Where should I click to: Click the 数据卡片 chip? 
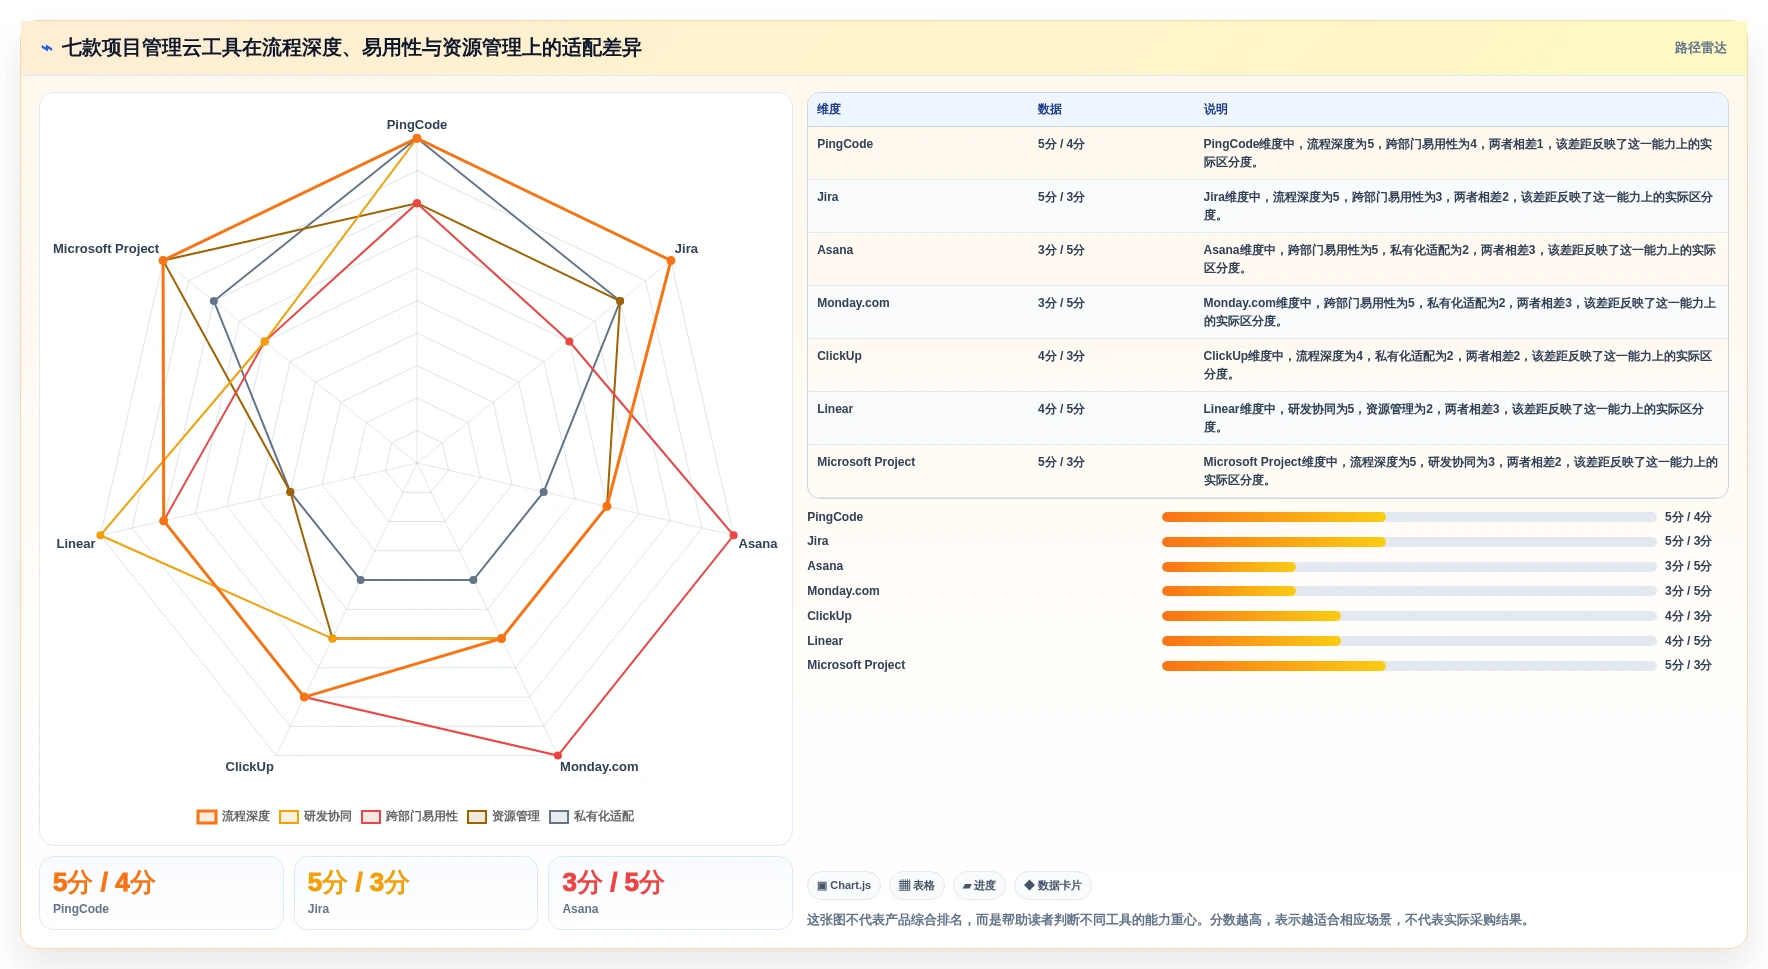point(1053,886)
